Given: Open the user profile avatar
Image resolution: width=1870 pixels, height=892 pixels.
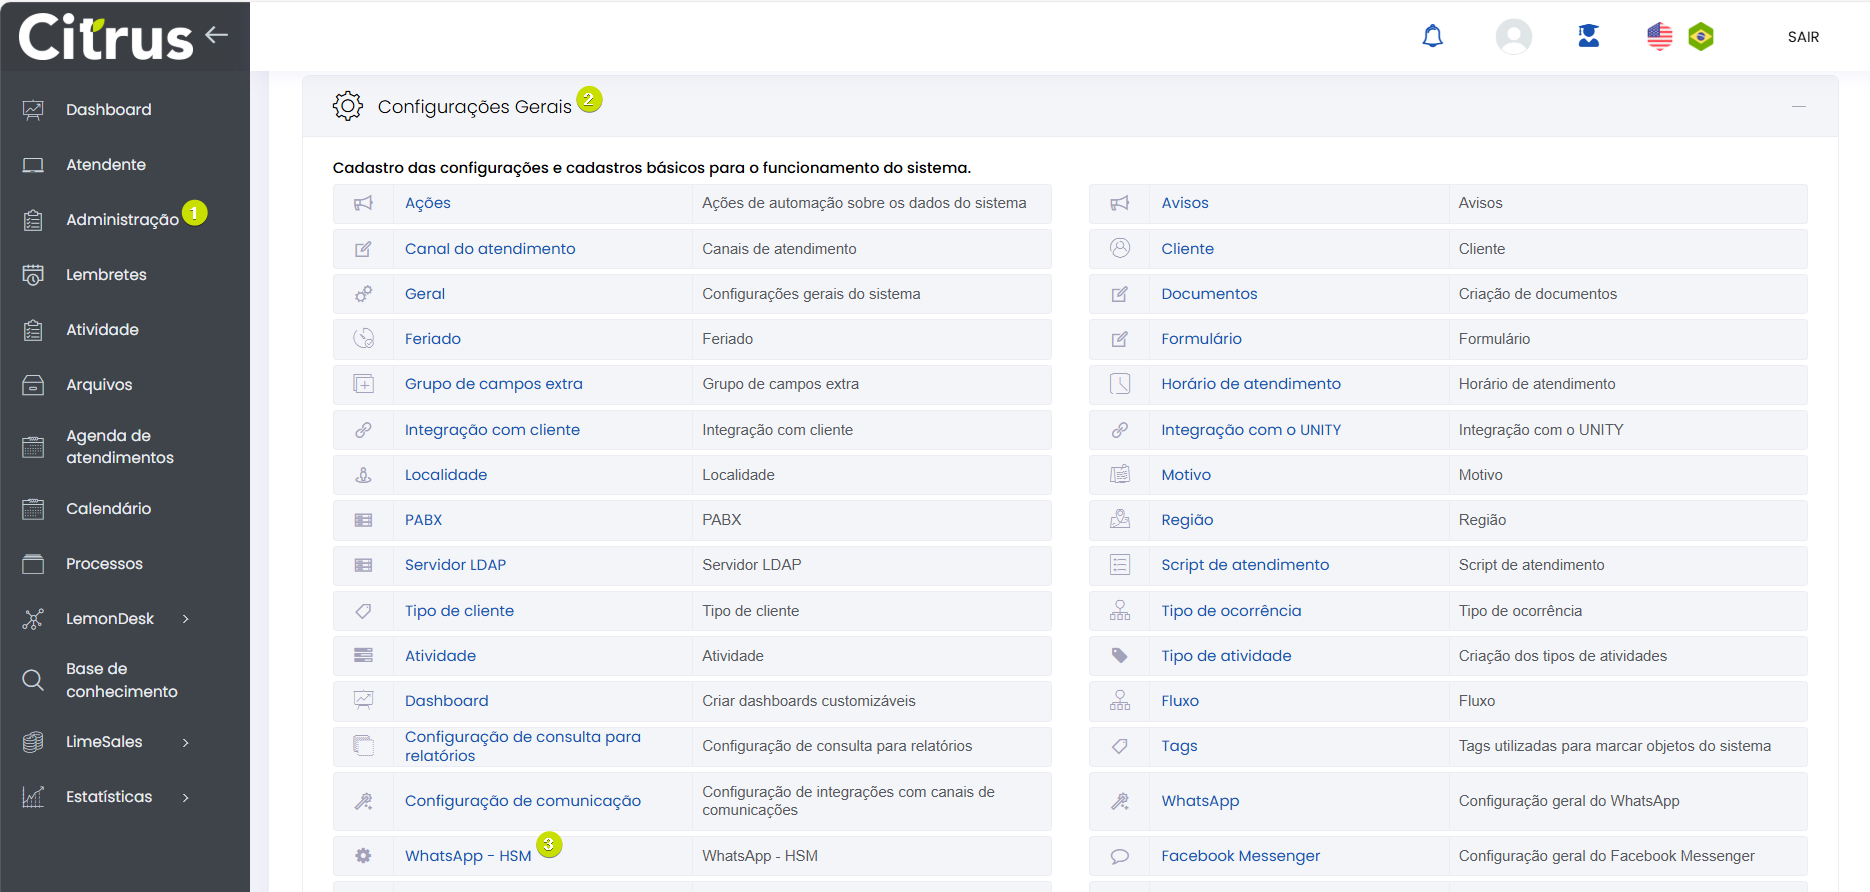Looking at the screenshot, I should pyautogui.click(x=1513, y=37).
